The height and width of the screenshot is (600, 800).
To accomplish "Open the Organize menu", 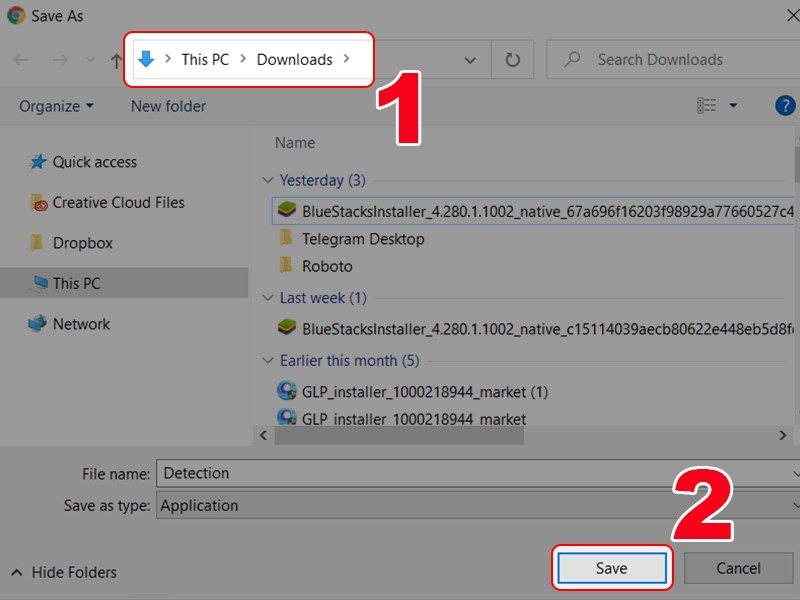I will (x=56, y=106).
